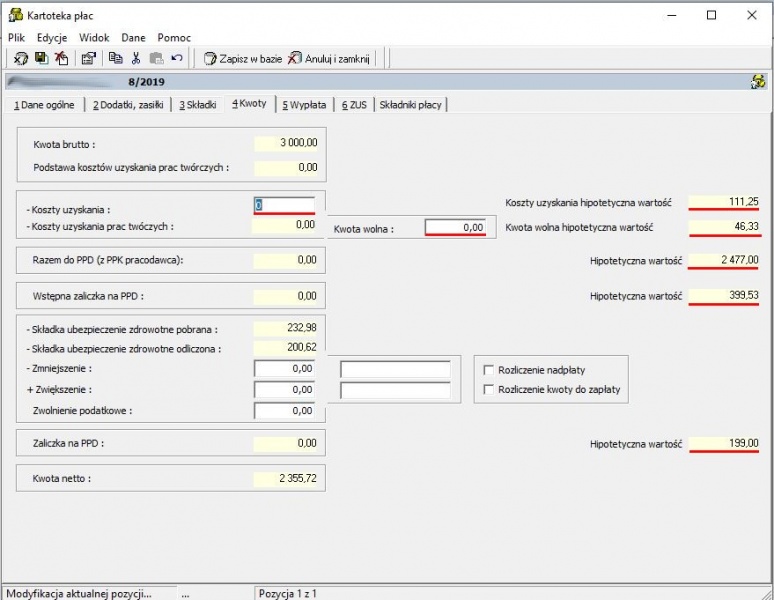Click the scissors Cut icon

pyautogui.click(x=136, y=58)
